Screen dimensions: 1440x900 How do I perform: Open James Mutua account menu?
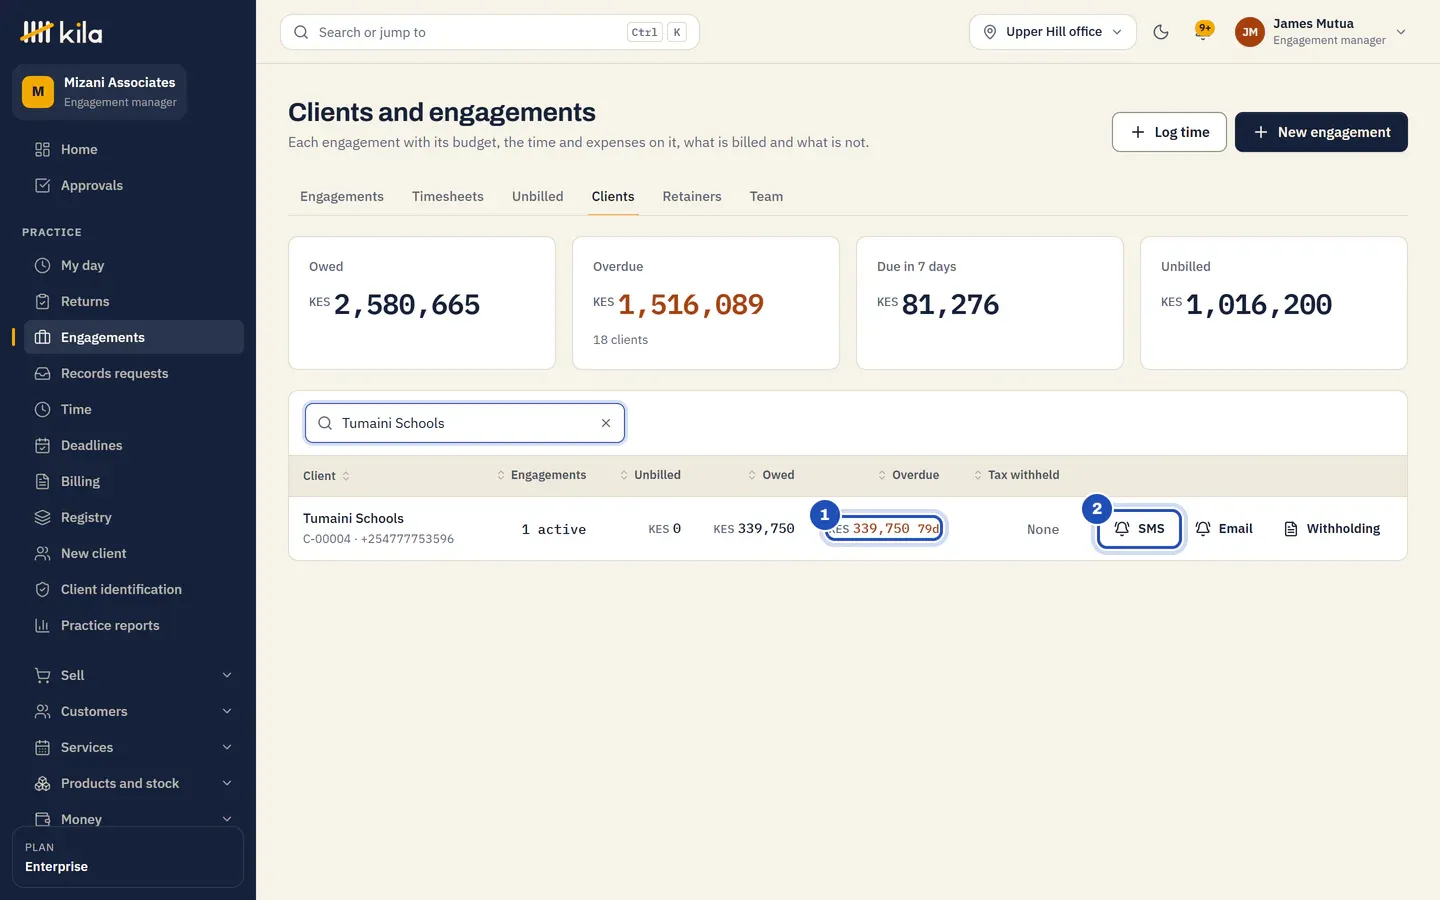coord(1321,32)
